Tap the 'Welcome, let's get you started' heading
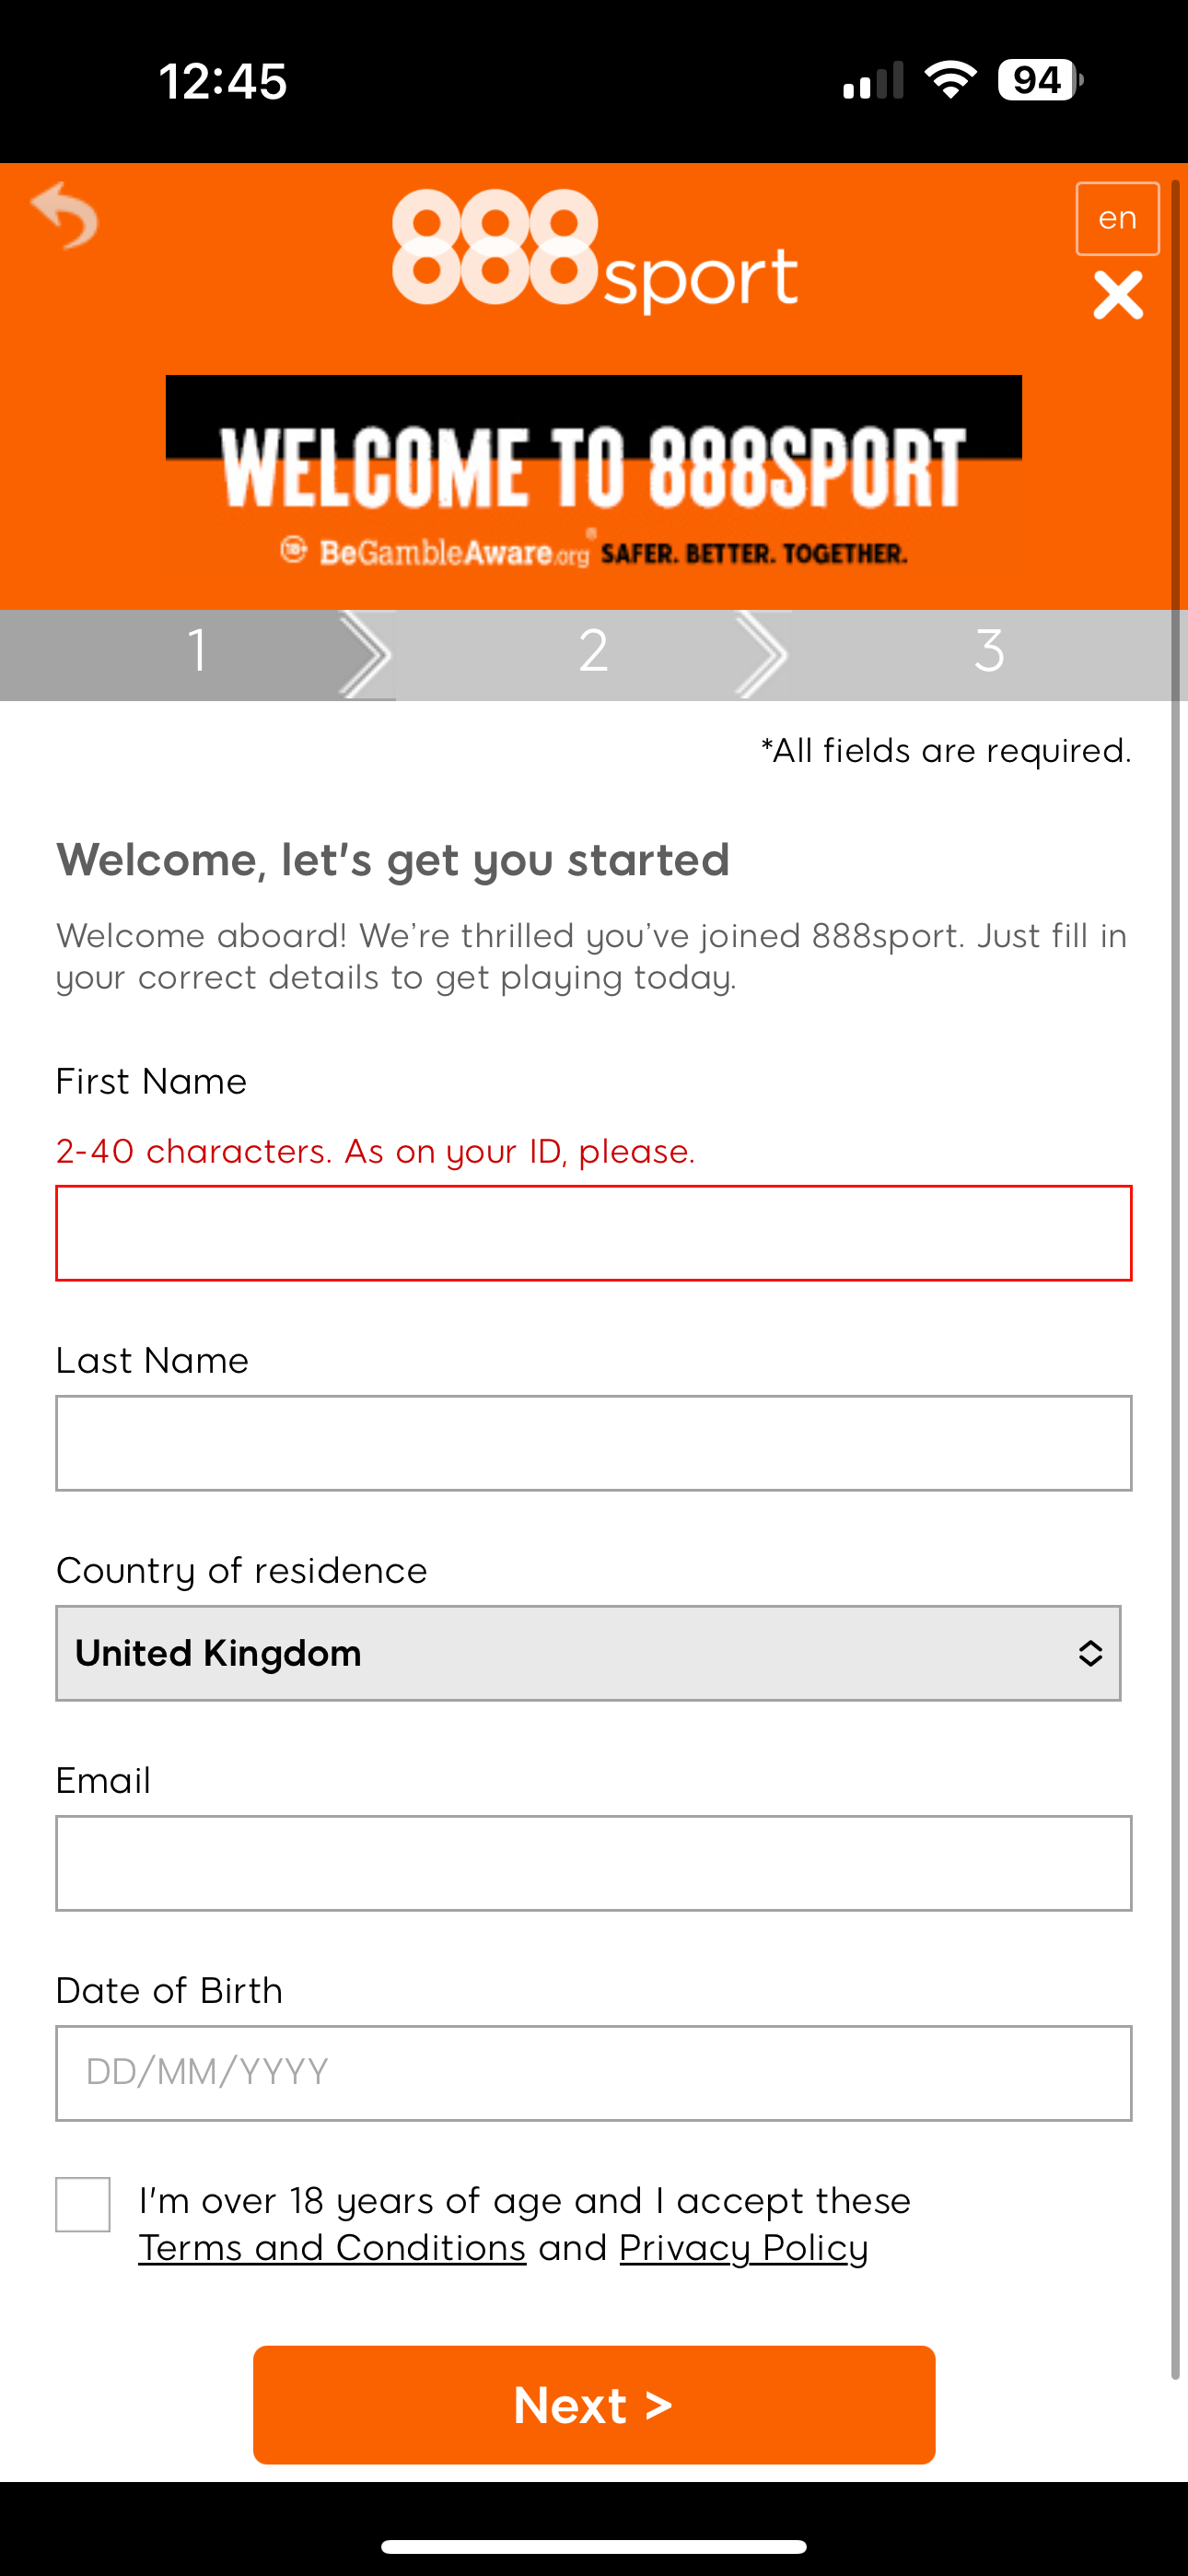 (393, 860)
